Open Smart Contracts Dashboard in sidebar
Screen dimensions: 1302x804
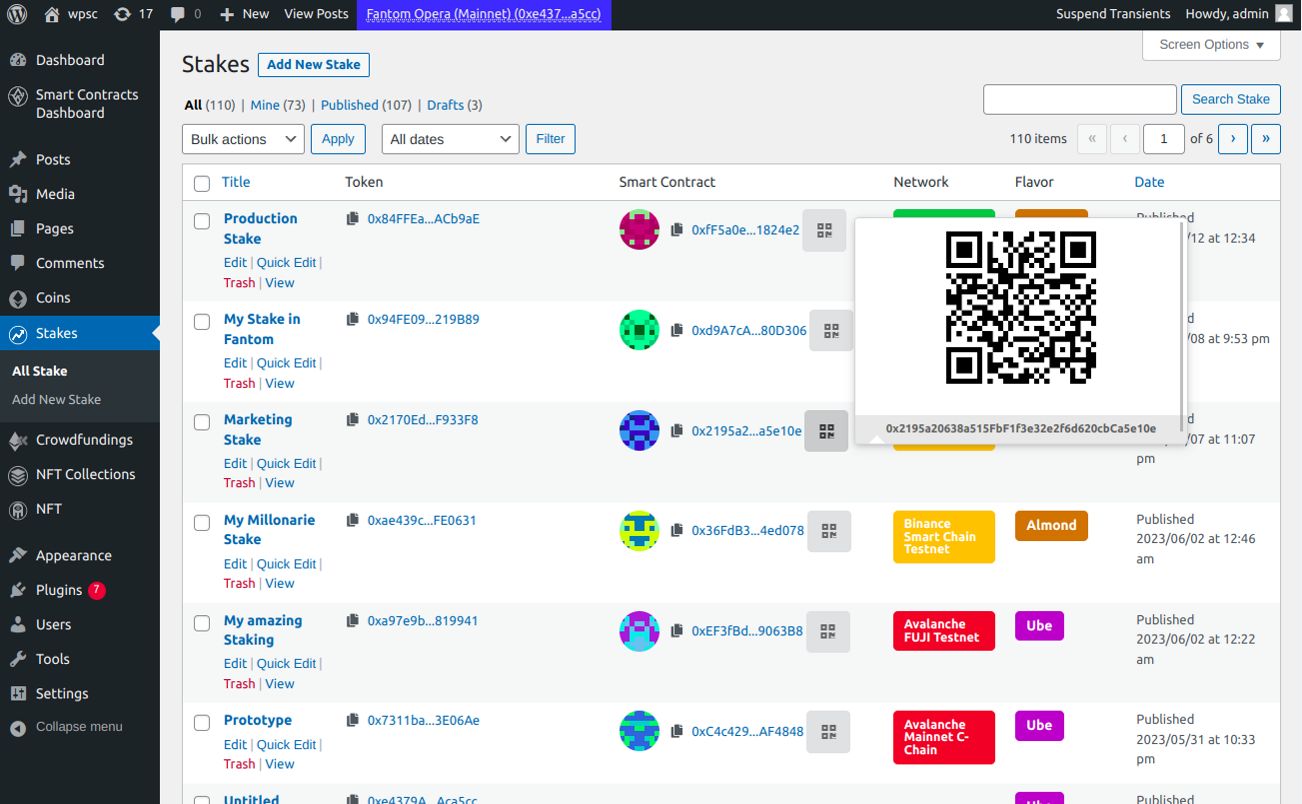click(80, 104)
